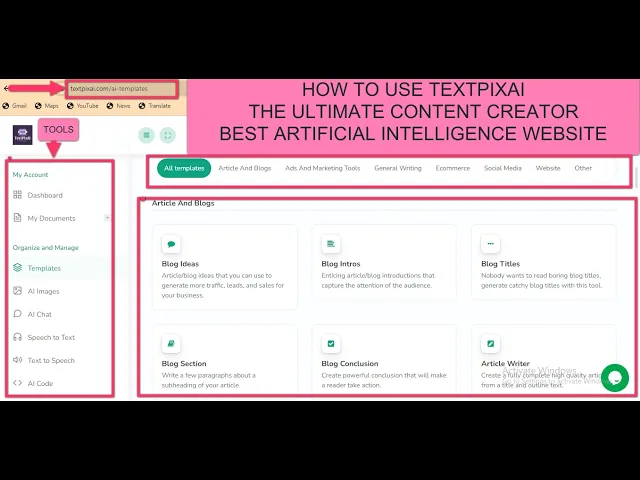This screenshot has width=640, height=480.
Task: Click the Gmail bookmark globe icon
Action: tap(6, 106)
